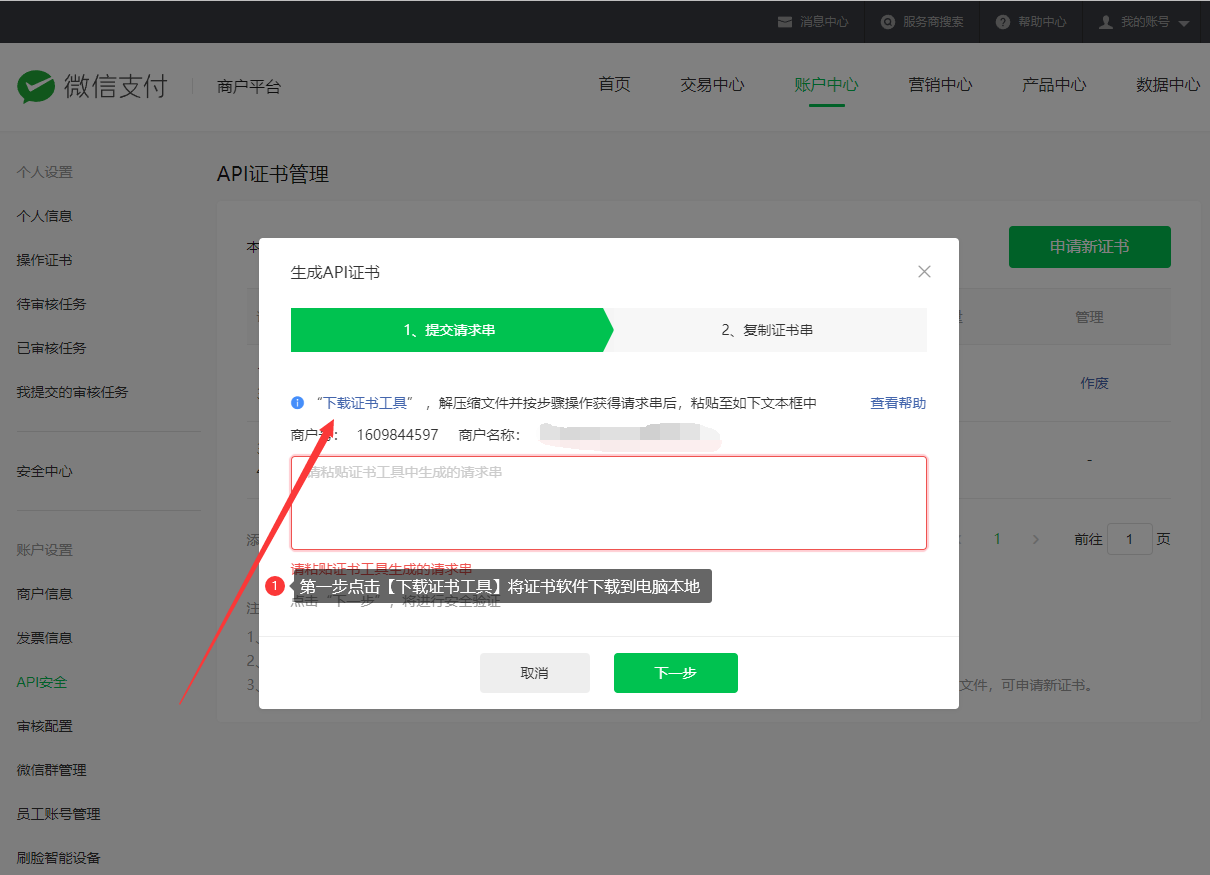The height and width of the screenshot is (875, 1210).
Task: Select step tab 1、提交请求串
Action: 450,330
